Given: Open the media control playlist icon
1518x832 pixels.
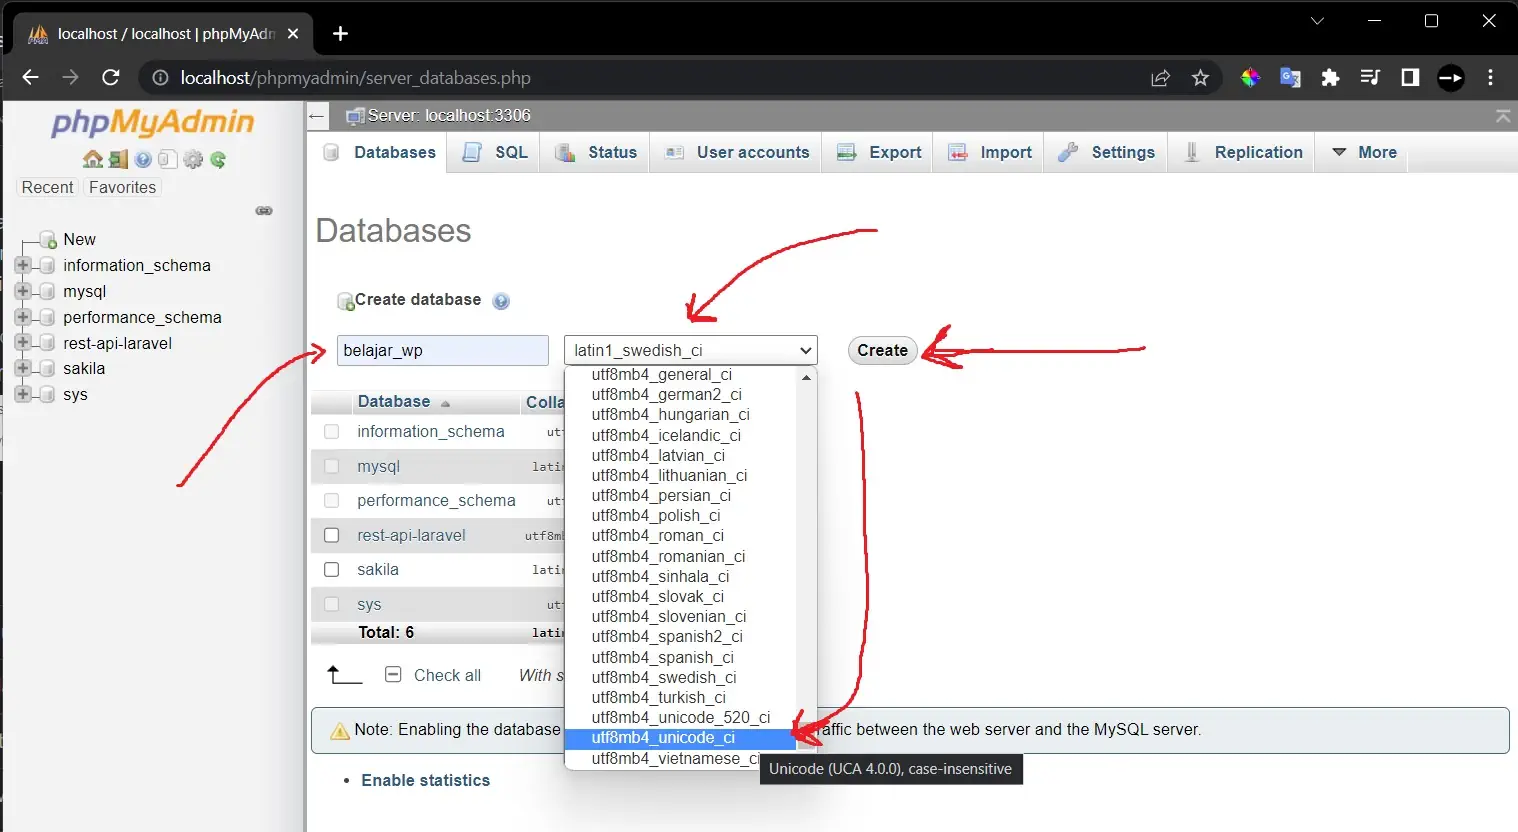Looking at the screenshot, I should click(x=1370, y=78).
